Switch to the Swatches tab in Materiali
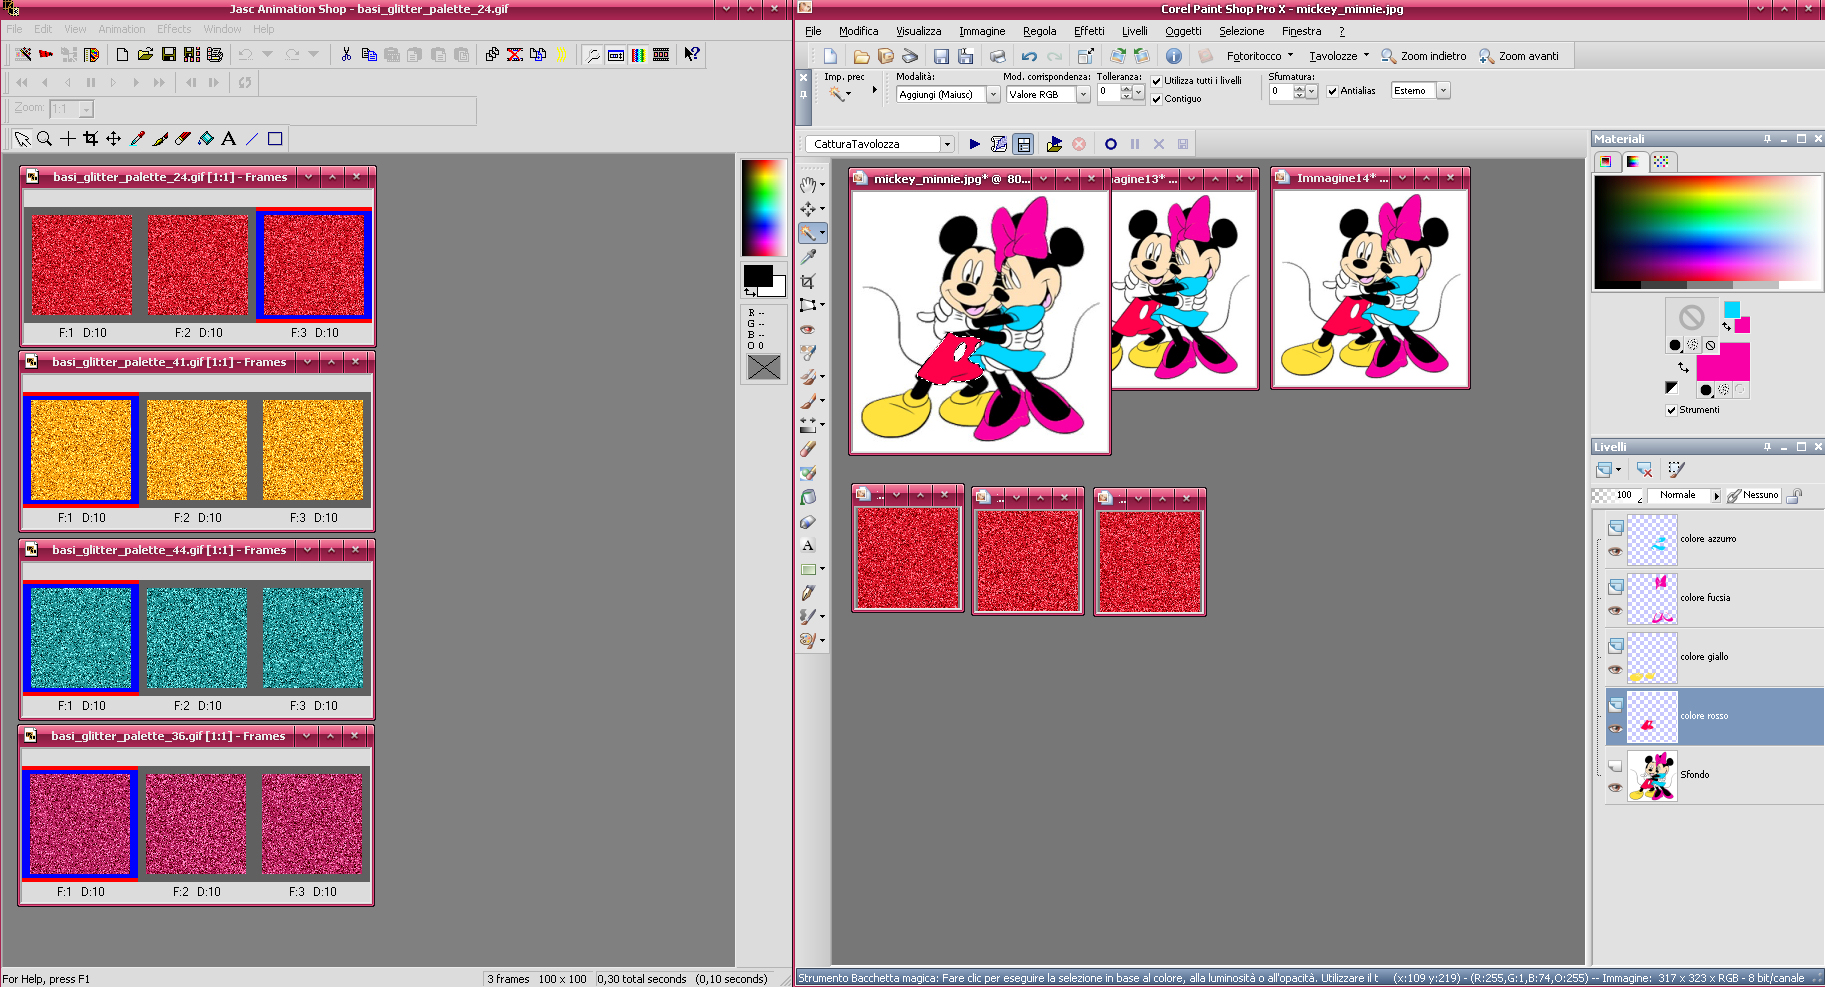Viewport: 1825px width, 987px height. click(1661, 161)
